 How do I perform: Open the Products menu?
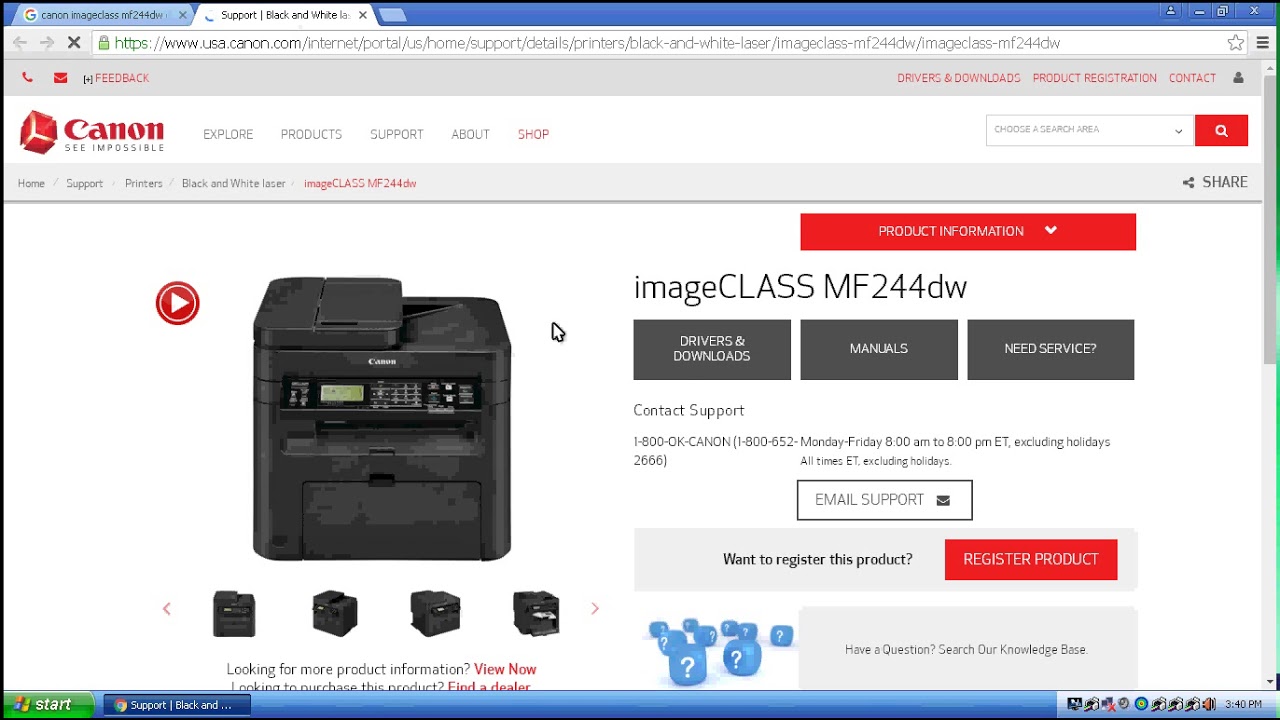coord(311,134)
